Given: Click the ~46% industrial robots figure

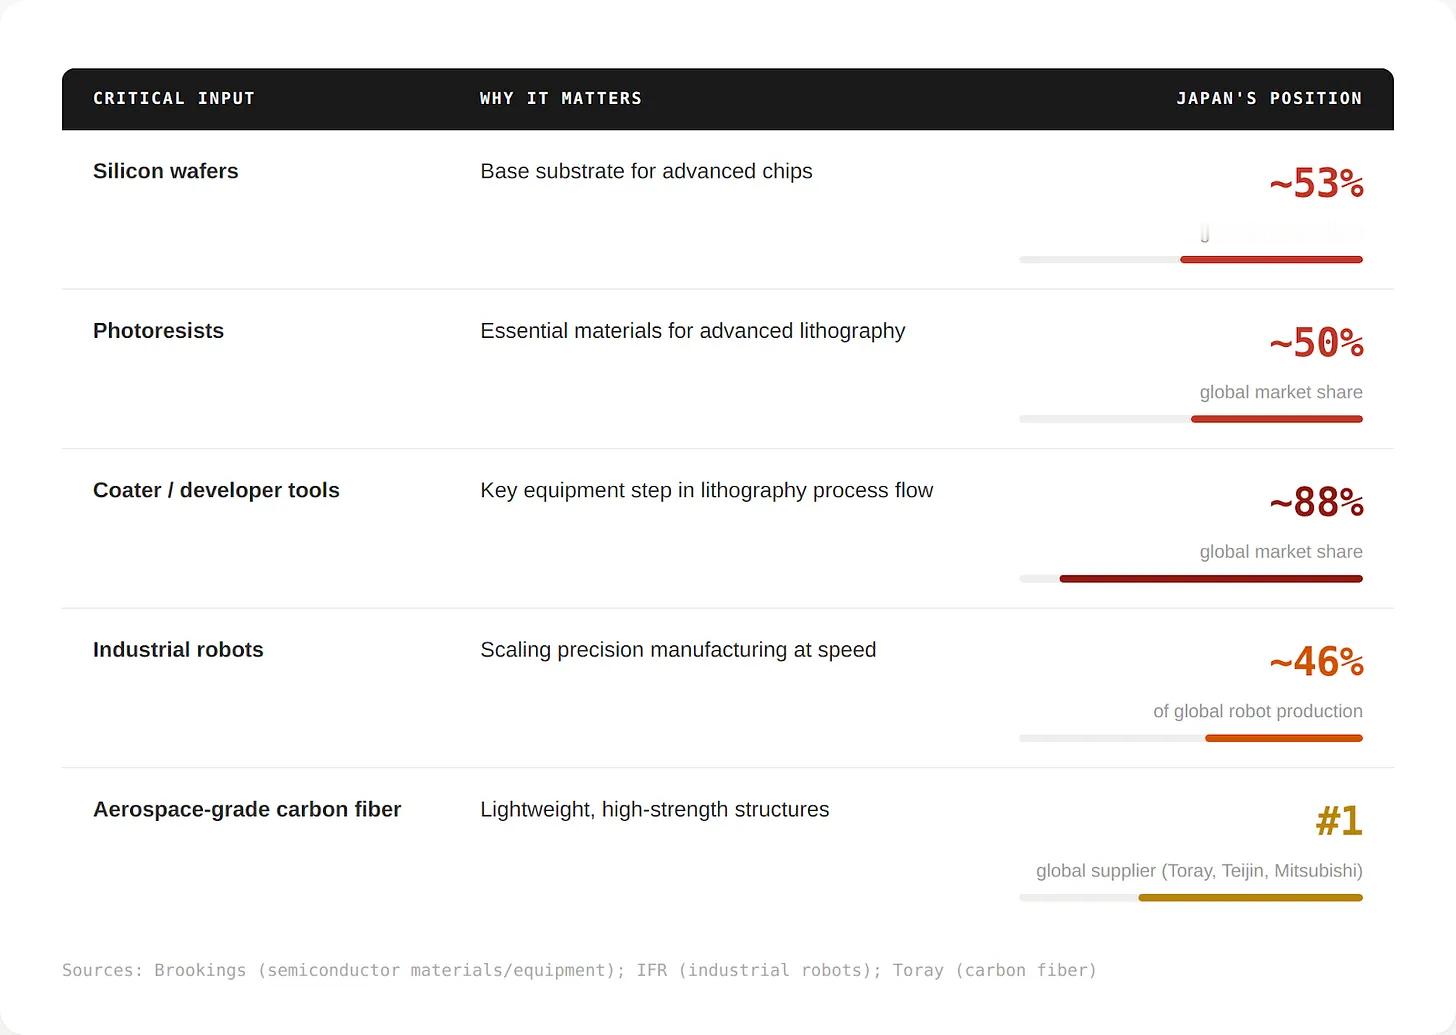Looking at the screenshot, I should tap(1316, 662).
